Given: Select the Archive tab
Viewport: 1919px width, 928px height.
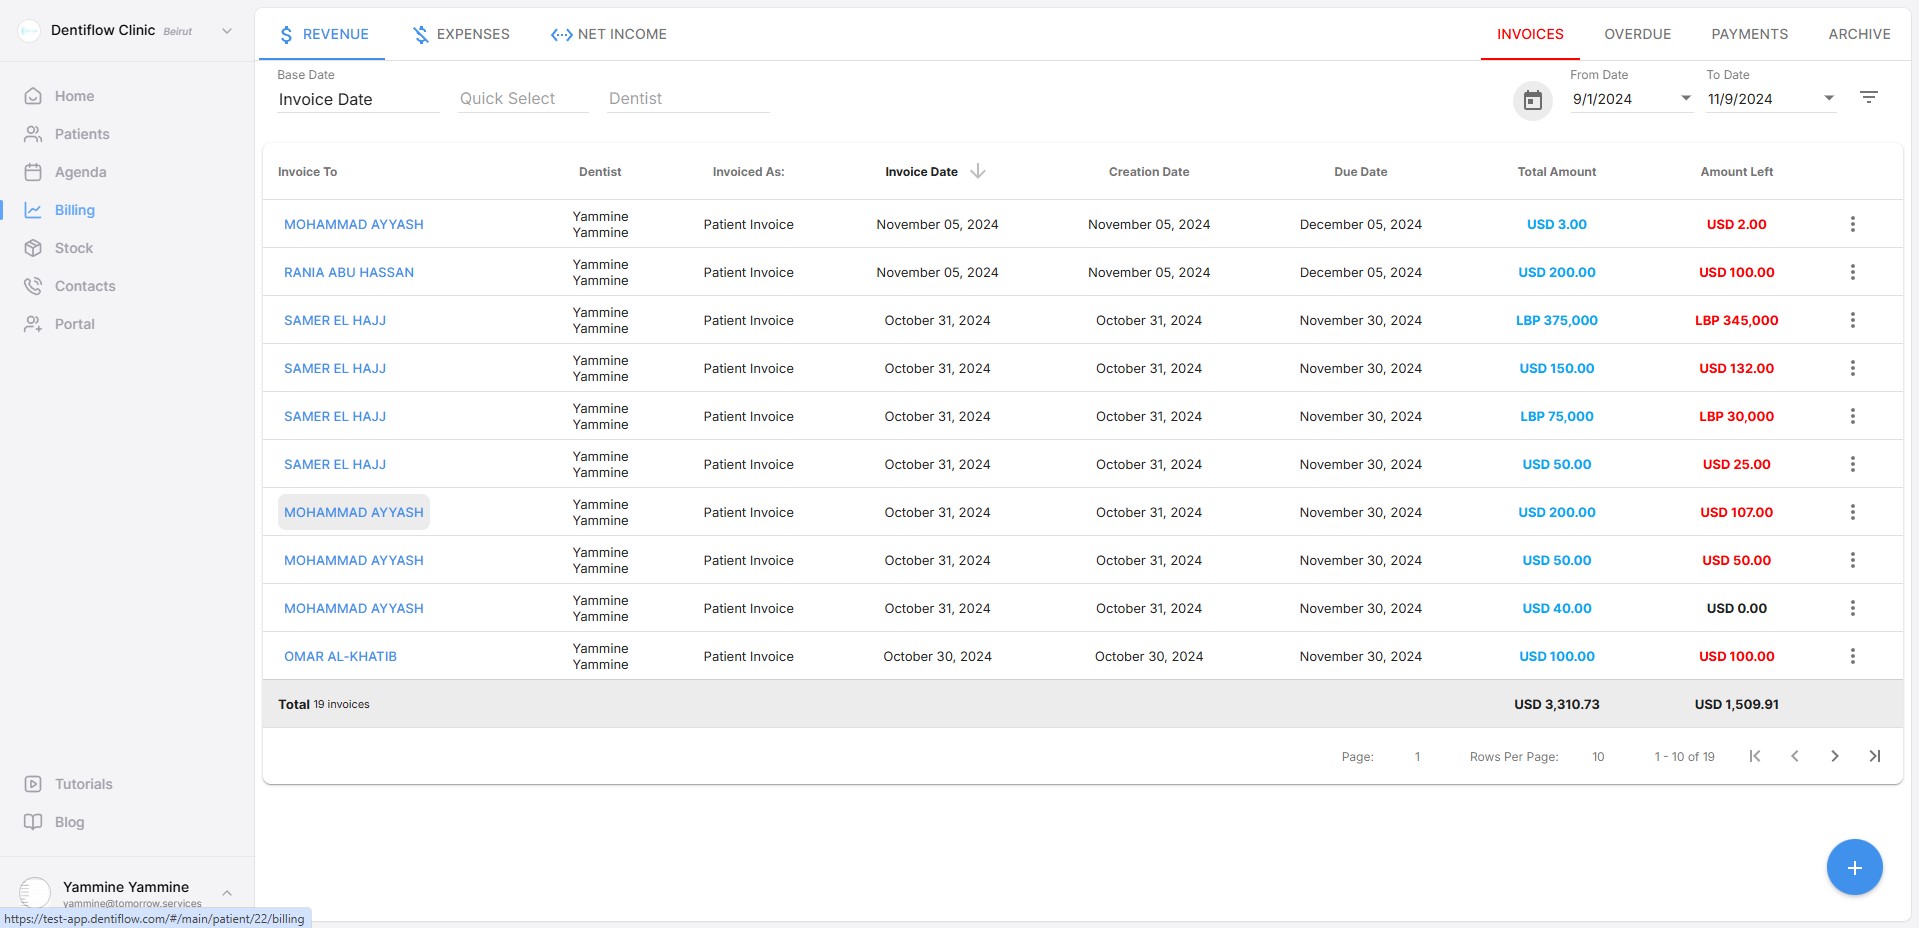Looking at the screenshot, I should pos(1859,34).
